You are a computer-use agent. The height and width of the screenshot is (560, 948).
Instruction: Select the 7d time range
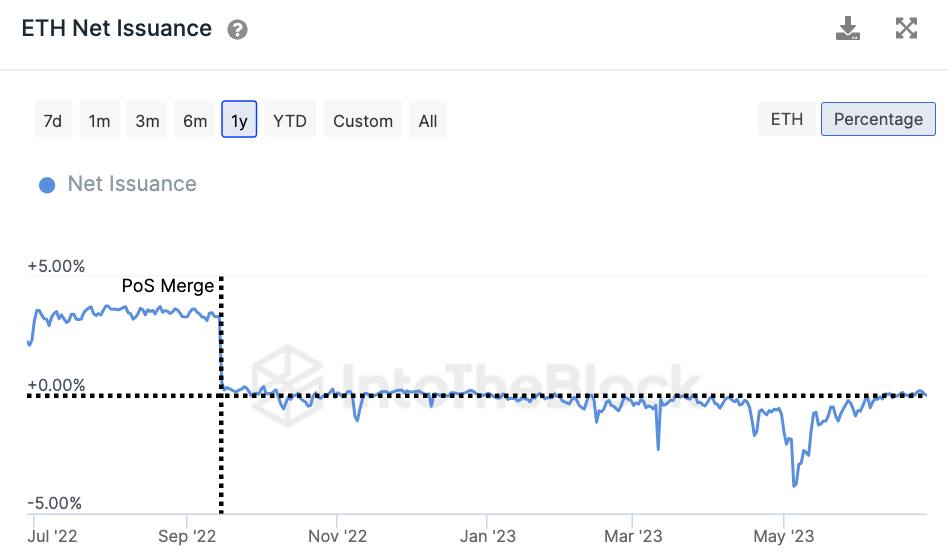(x=53, y=120)
